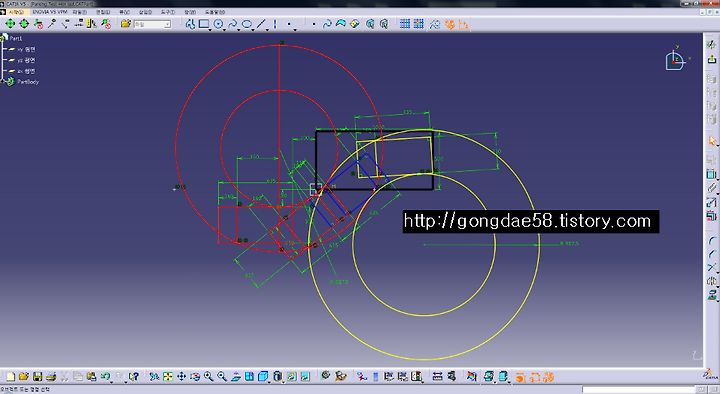Select the Circle sketch tool
Screen dimensions: 720x394
219,24
